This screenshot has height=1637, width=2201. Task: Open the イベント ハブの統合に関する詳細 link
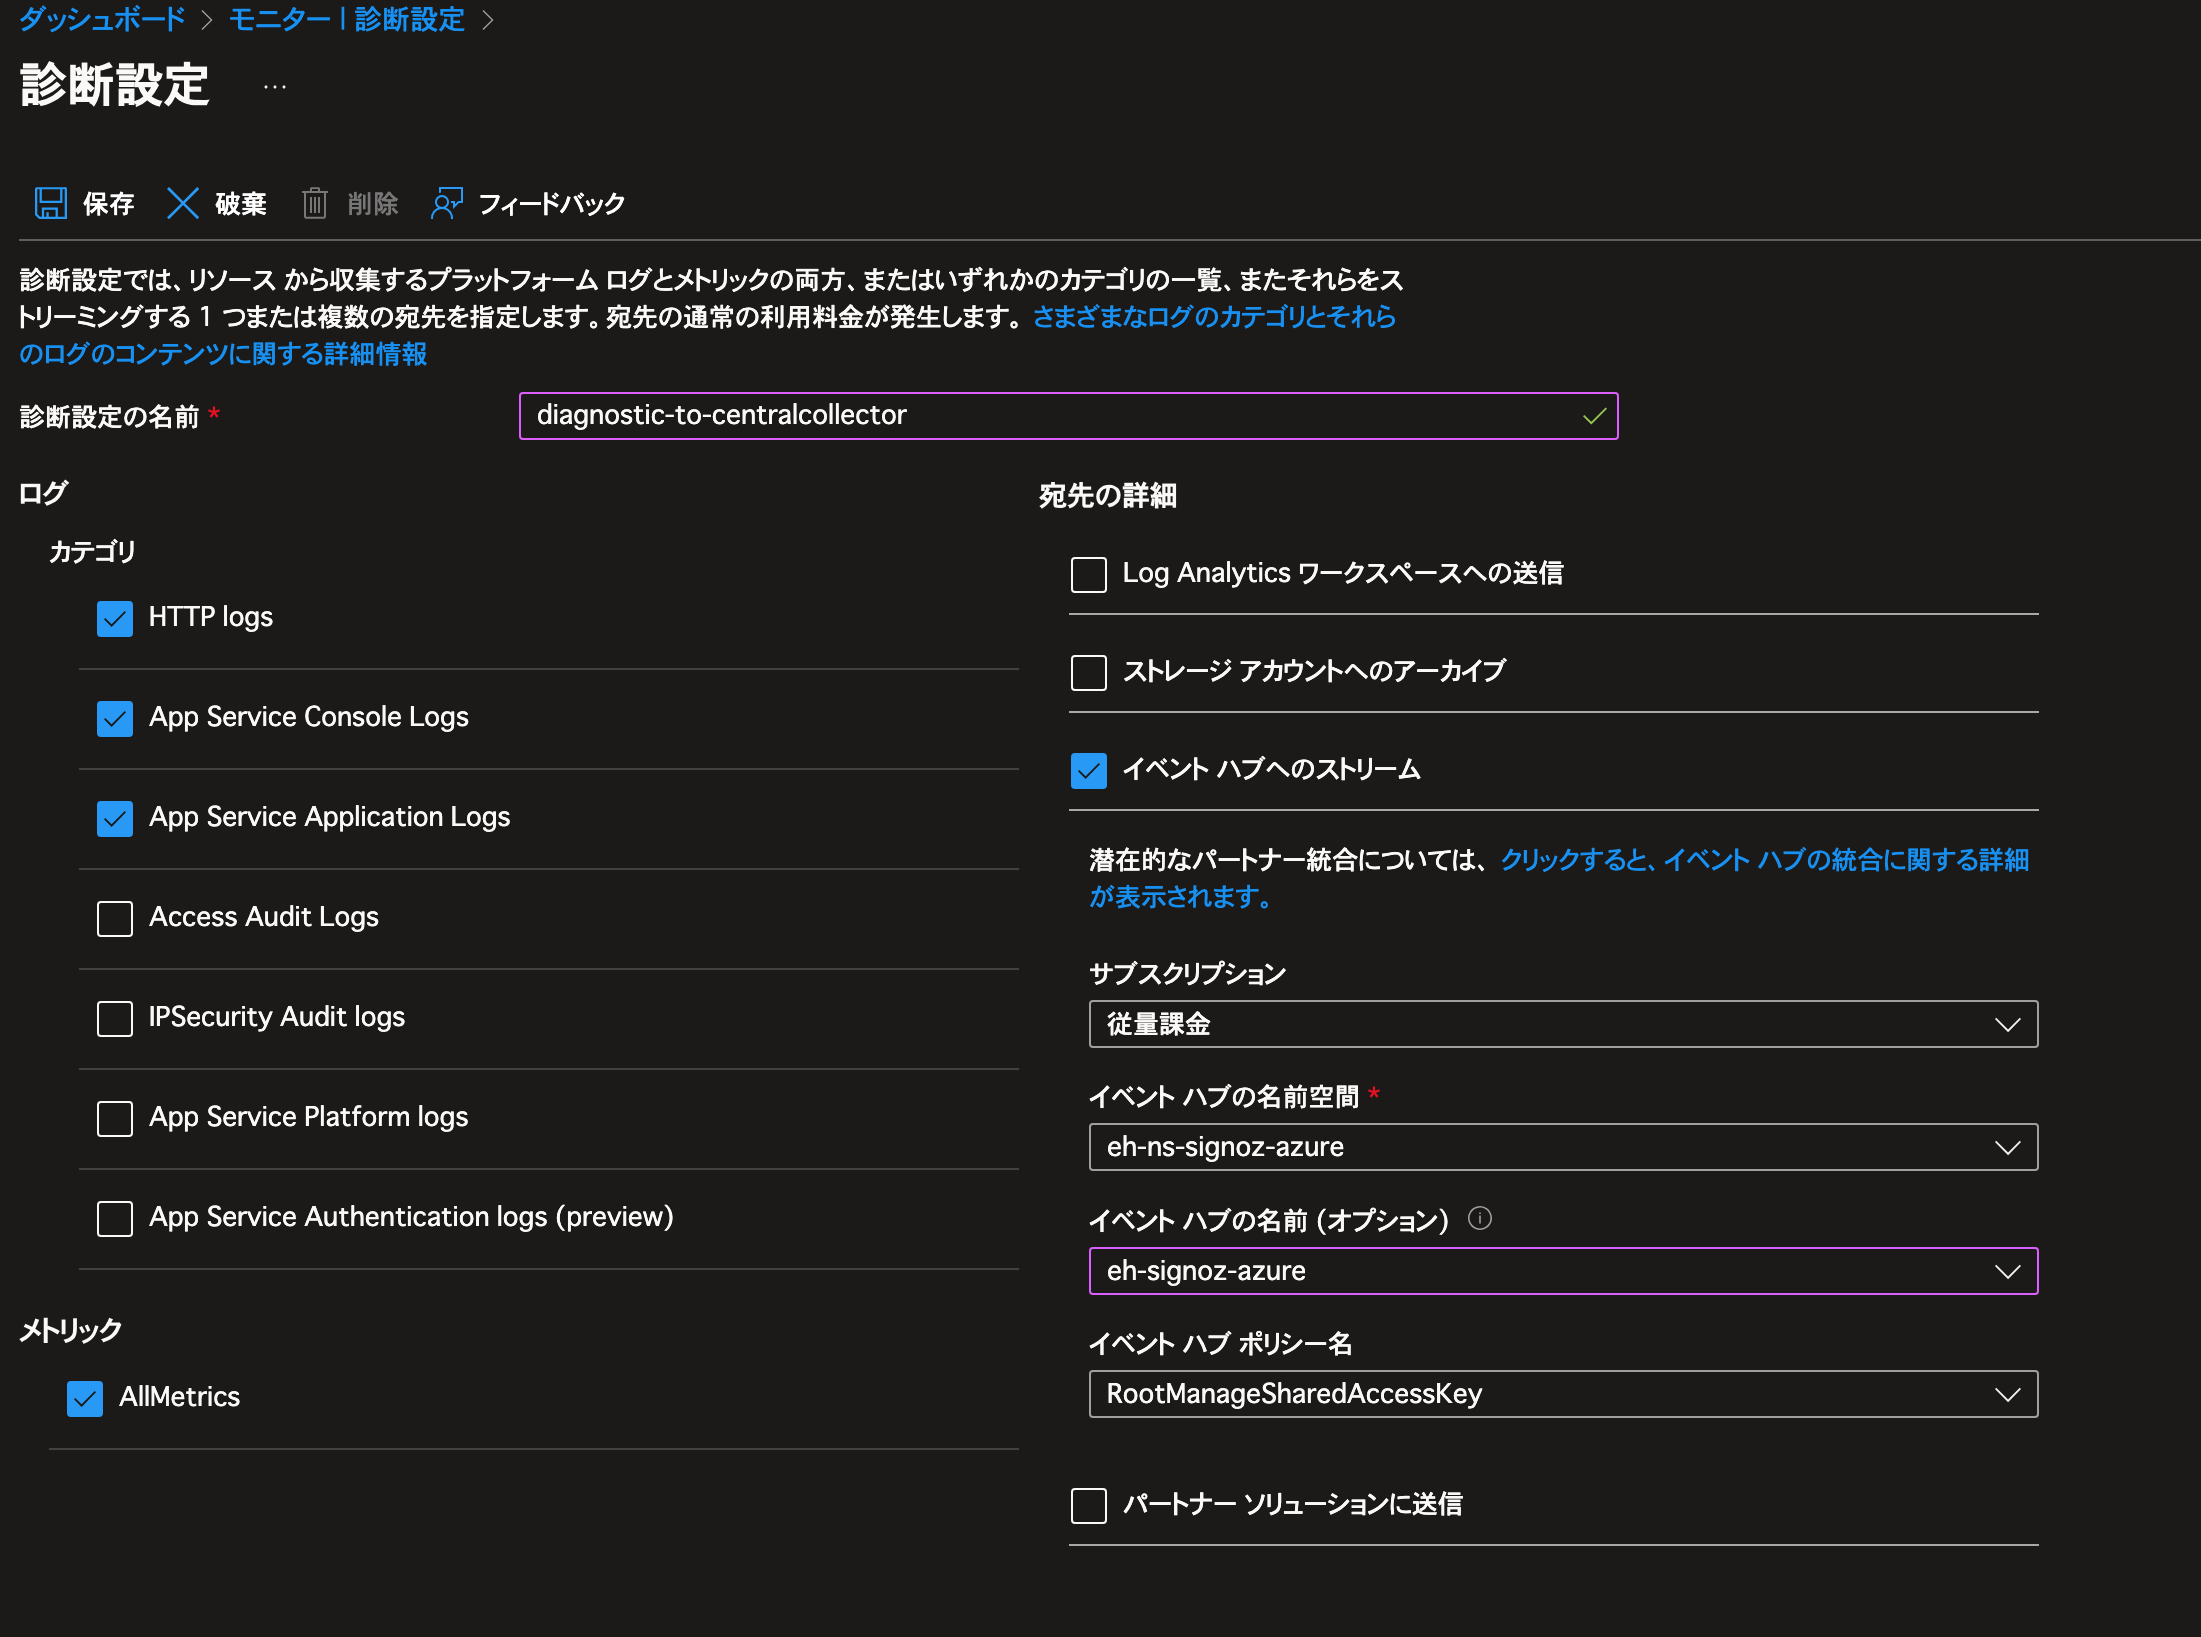click(1764, 860)
